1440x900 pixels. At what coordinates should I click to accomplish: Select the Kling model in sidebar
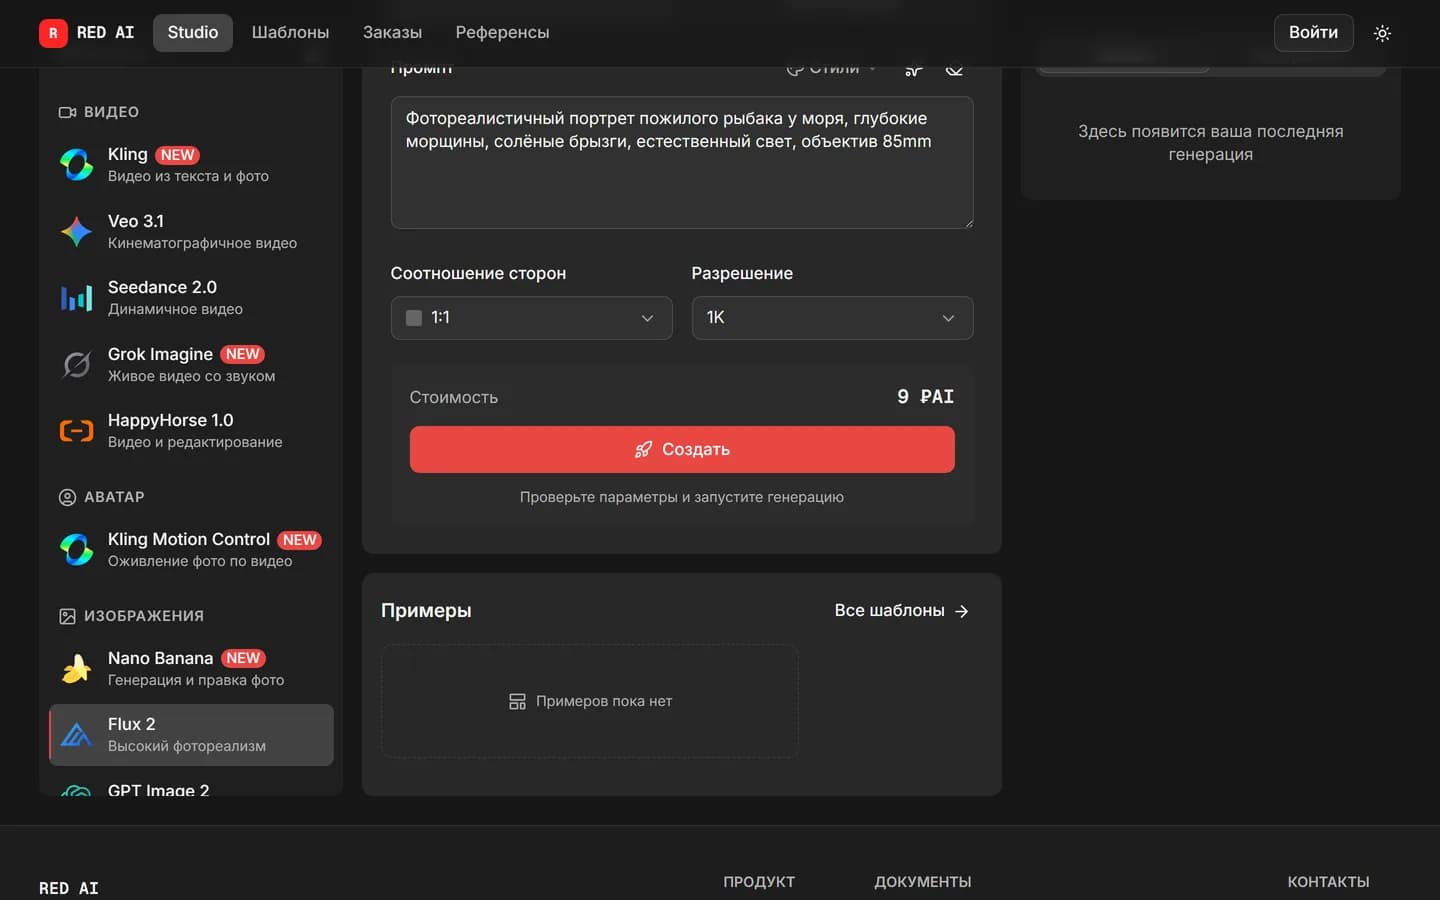(x=191, y=164)
